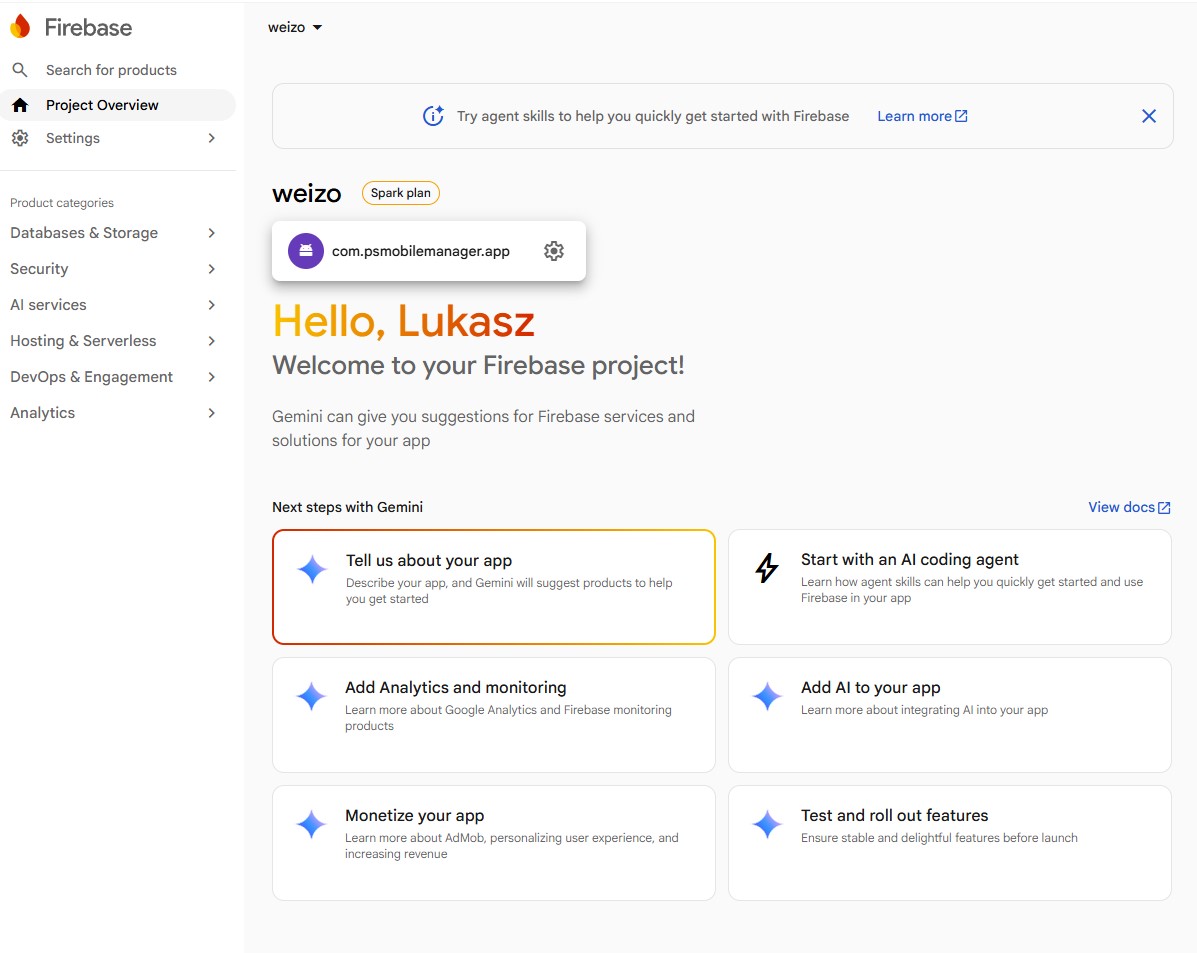Open Test and roll out features card title
1197x953 pixels.
[x=895, y=816]
